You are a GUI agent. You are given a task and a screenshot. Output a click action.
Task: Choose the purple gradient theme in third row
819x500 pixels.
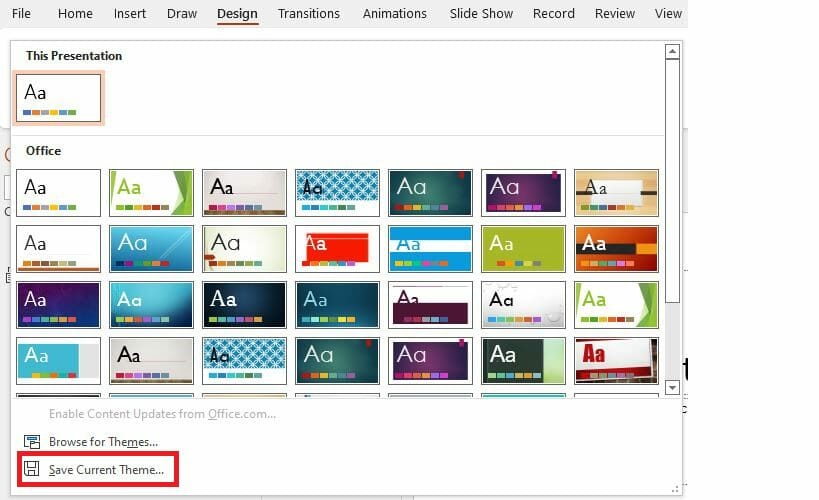pyautogui.click(x=59, y=305)
